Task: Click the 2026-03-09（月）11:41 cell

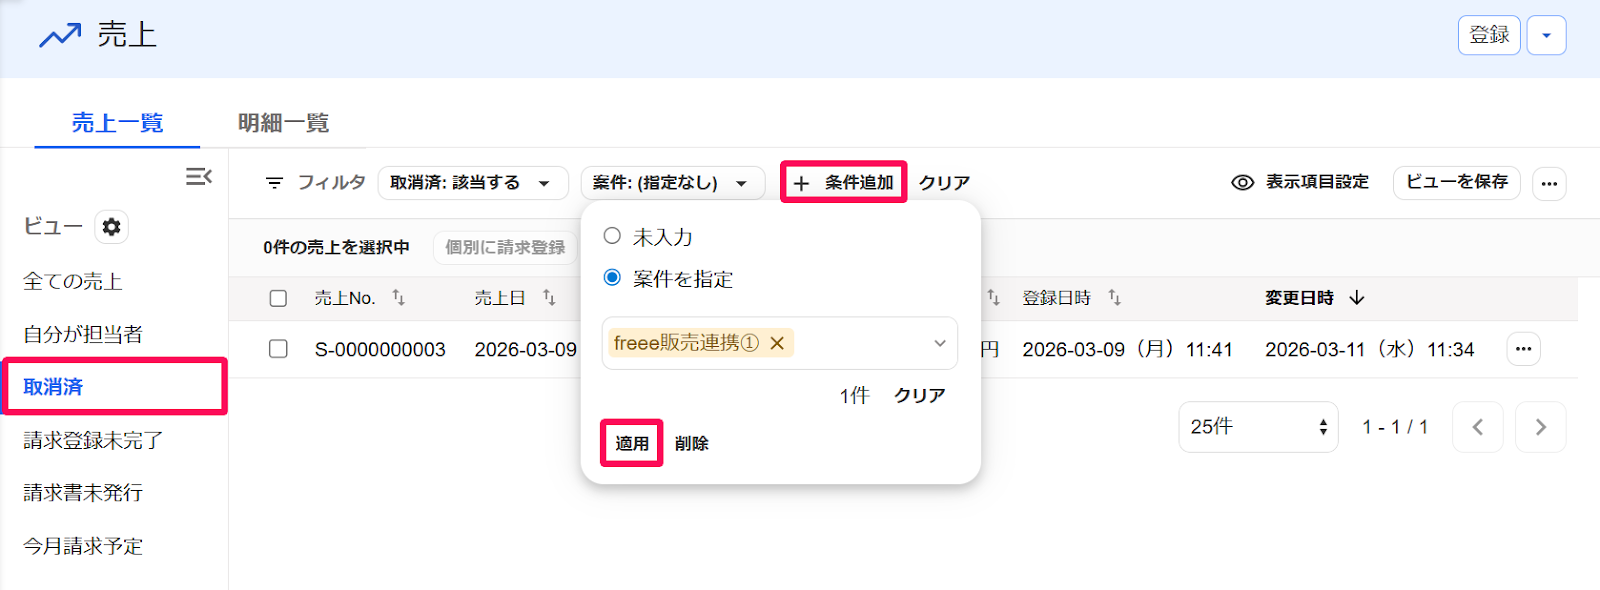Action: click(x=1127, y=350)
